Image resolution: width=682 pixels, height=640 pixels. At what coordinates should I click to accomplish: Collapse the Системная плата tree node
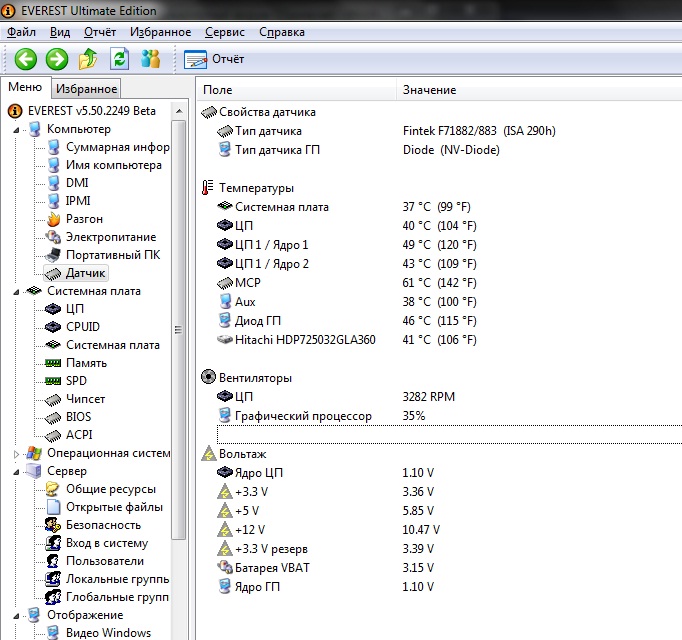click(16, 291)
